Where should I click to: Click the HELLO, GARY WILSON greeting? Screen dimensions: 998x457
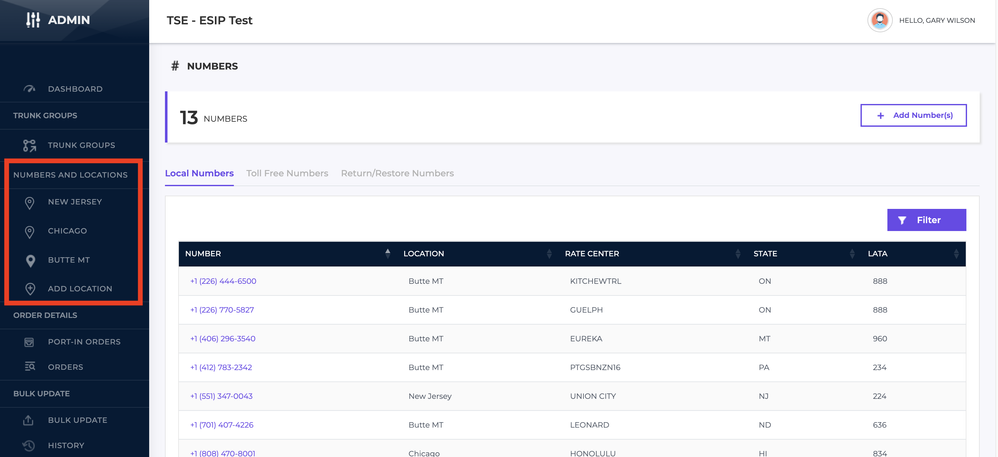(937, 21)
